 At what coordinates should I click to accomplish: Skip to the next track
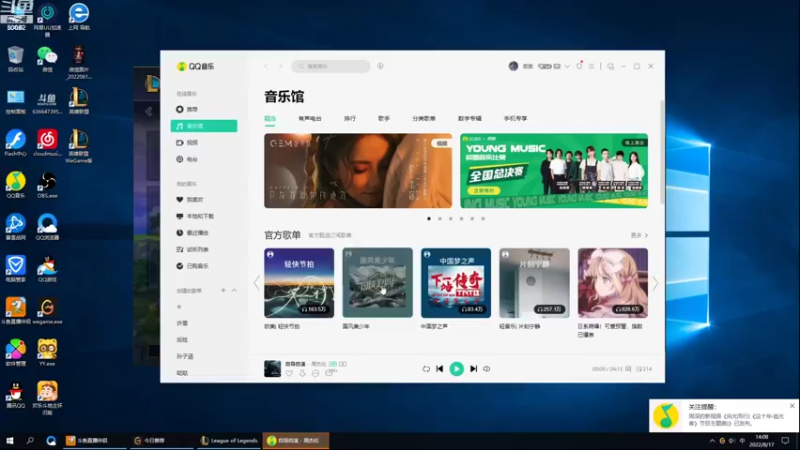tap(473, 369)
